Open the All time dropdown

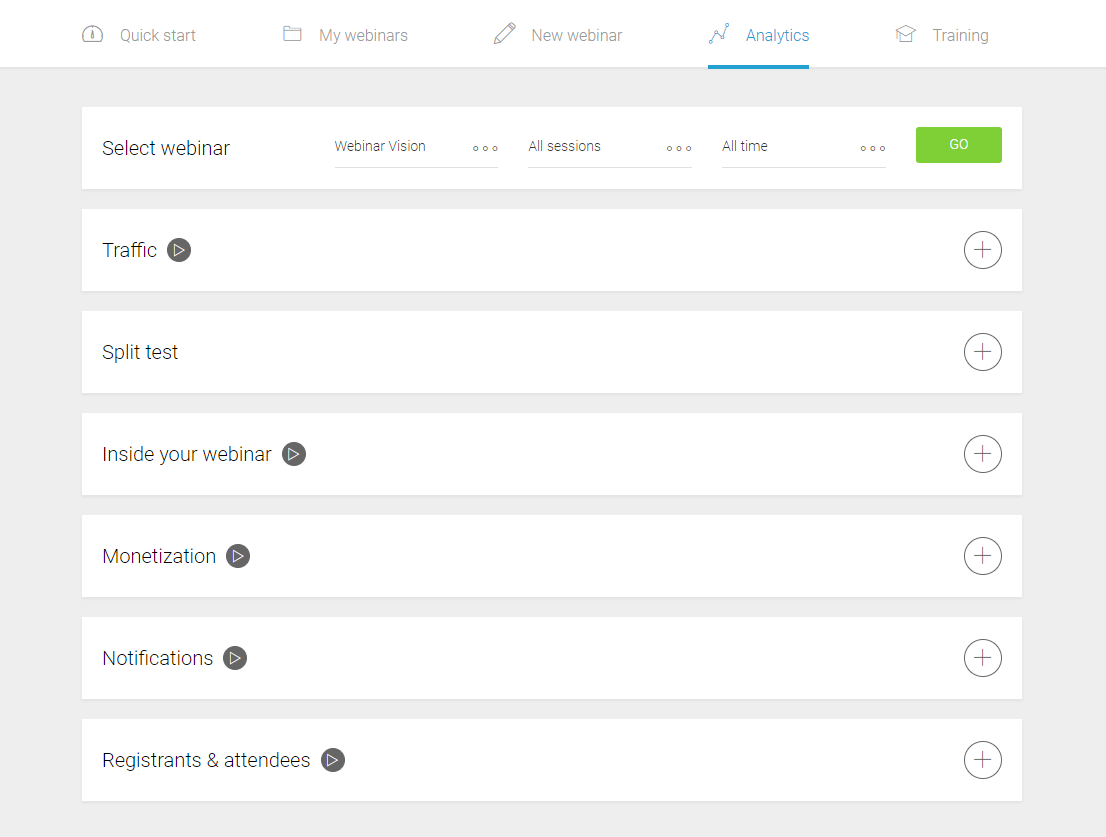tap(804, 147)
